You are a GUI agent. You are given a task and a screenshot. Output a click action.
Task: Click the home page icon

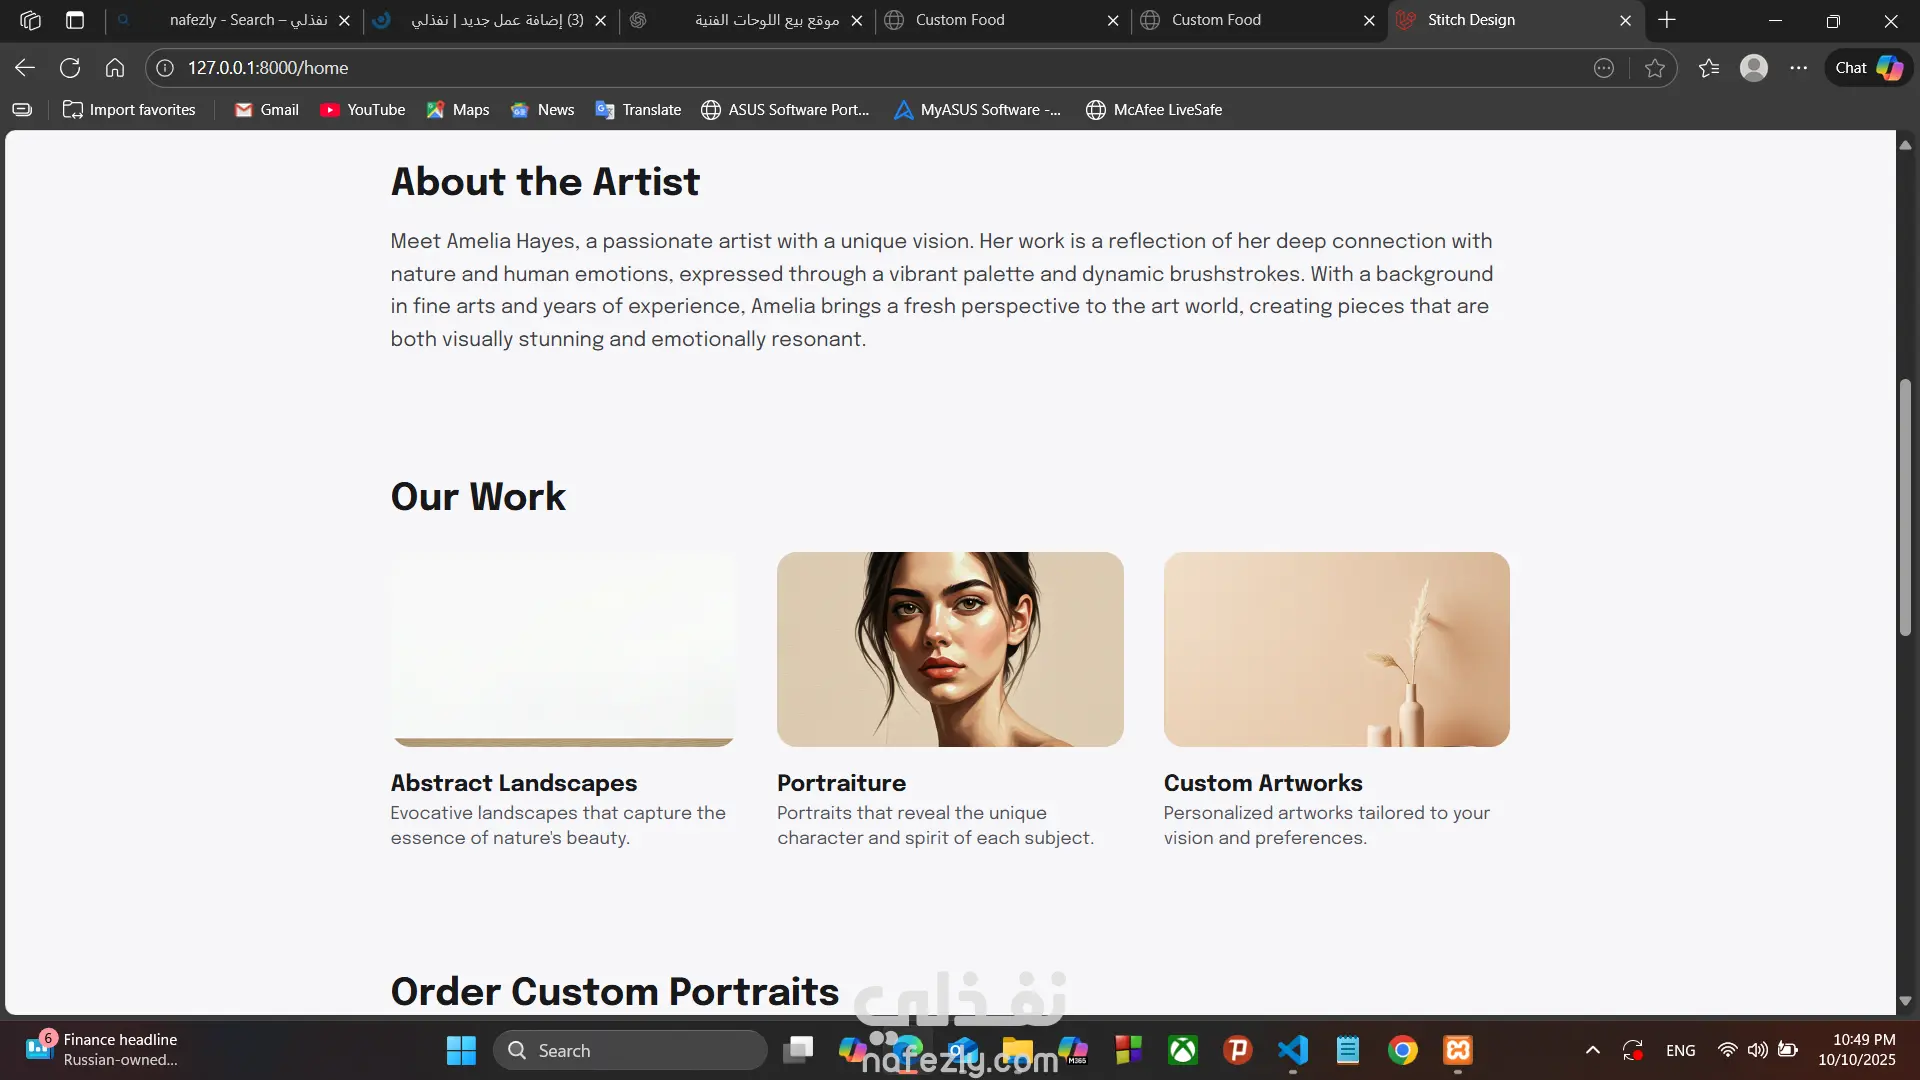pyautogui.click(x=115, y=68)
